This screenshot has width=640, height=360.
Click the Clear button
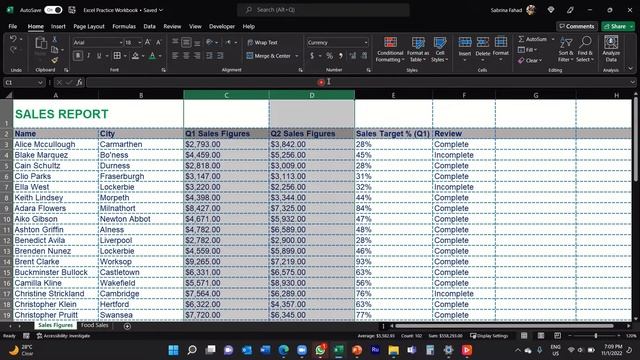pos(531,60)
